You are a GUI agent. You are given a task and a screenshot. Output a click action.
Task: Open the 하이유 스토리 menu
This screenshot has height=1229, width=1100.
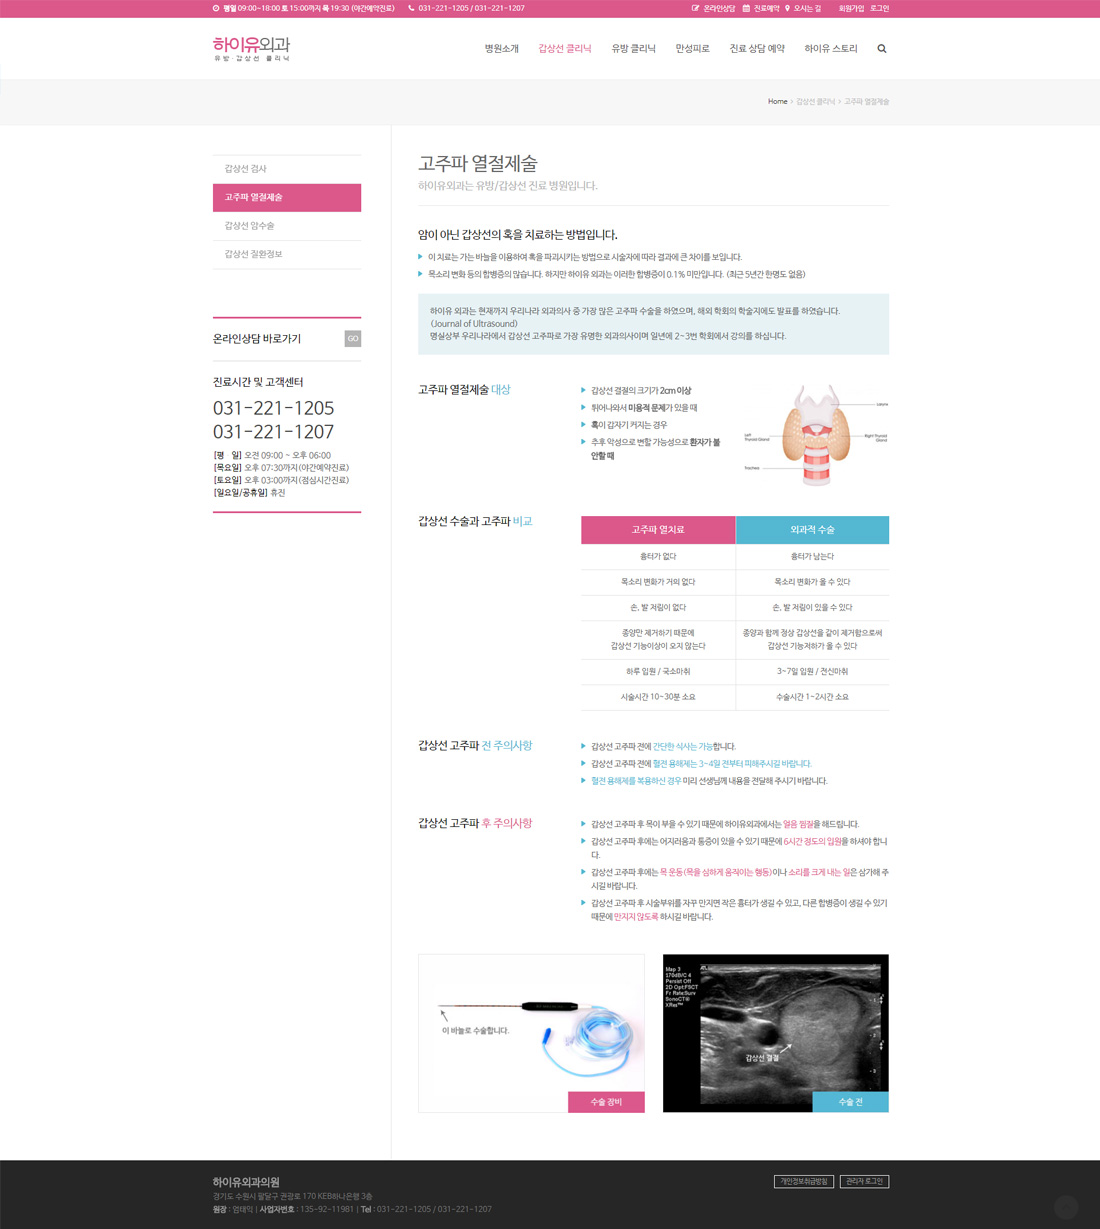(x=831, y=48)
